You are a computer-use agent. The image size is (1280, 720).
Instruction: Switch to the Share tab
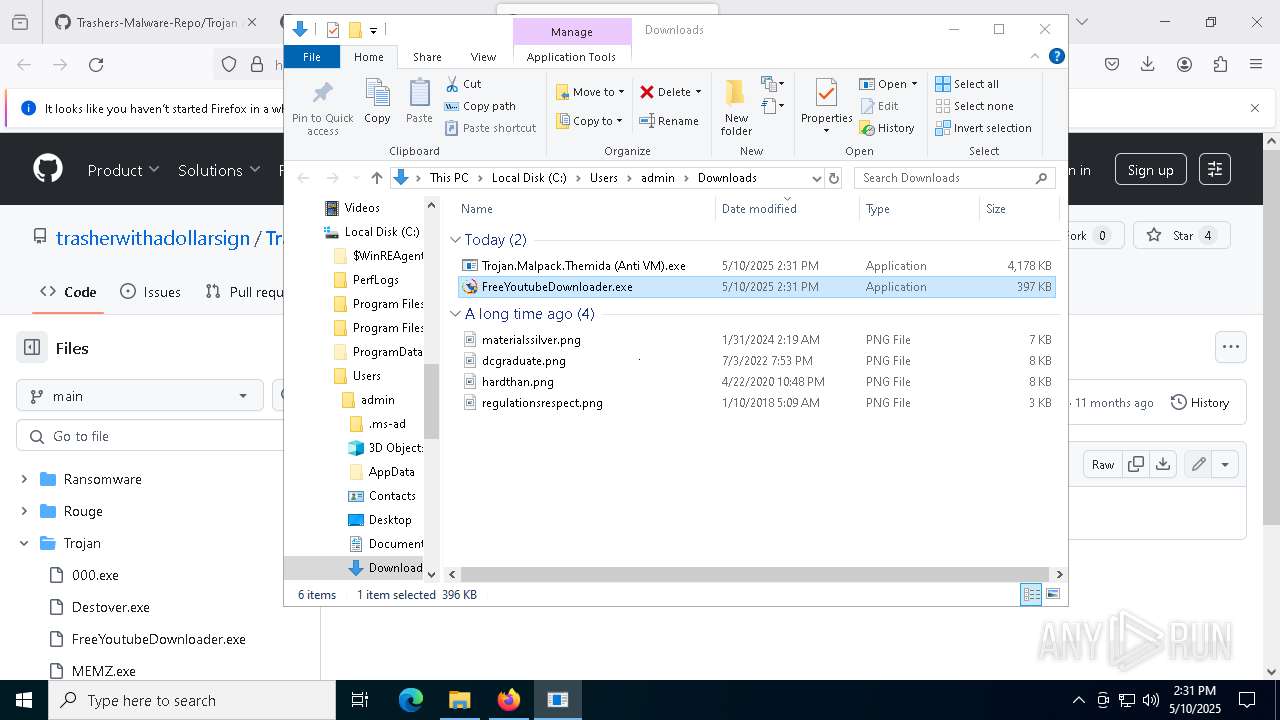pos(427,57)
